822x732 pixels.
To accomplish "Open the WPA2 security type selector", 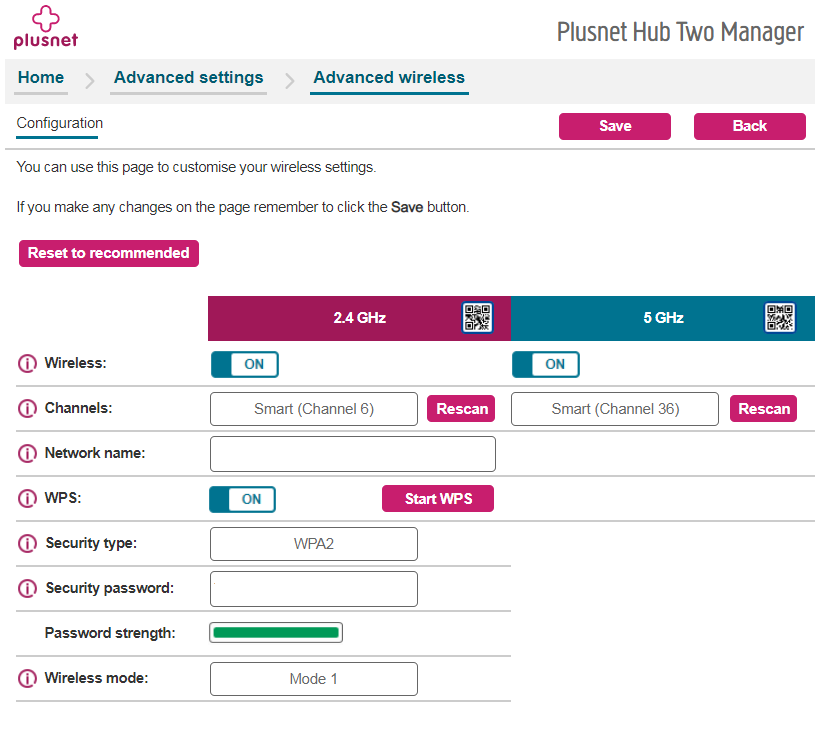I will (x=313, y=544).
